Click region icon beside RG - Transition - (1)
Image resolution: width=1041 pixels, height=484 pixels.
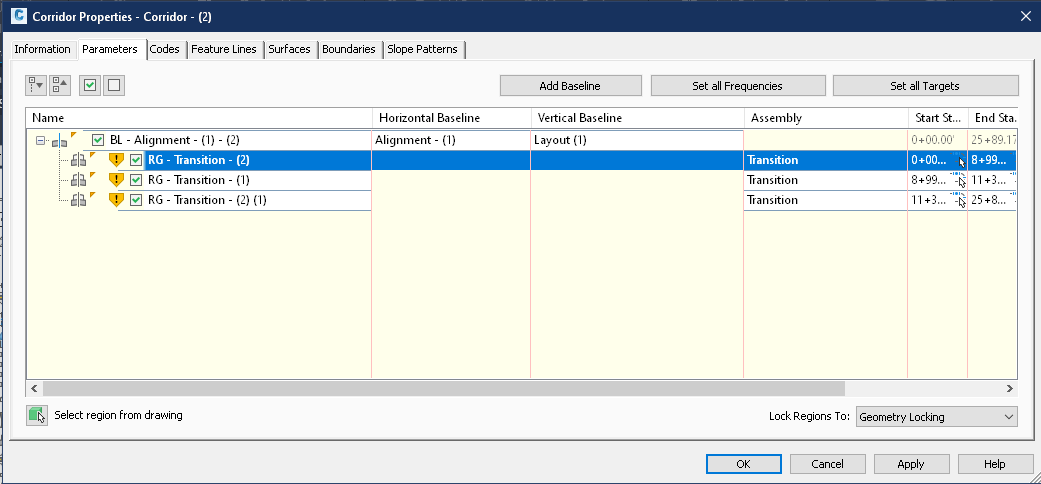pos(79,180)
